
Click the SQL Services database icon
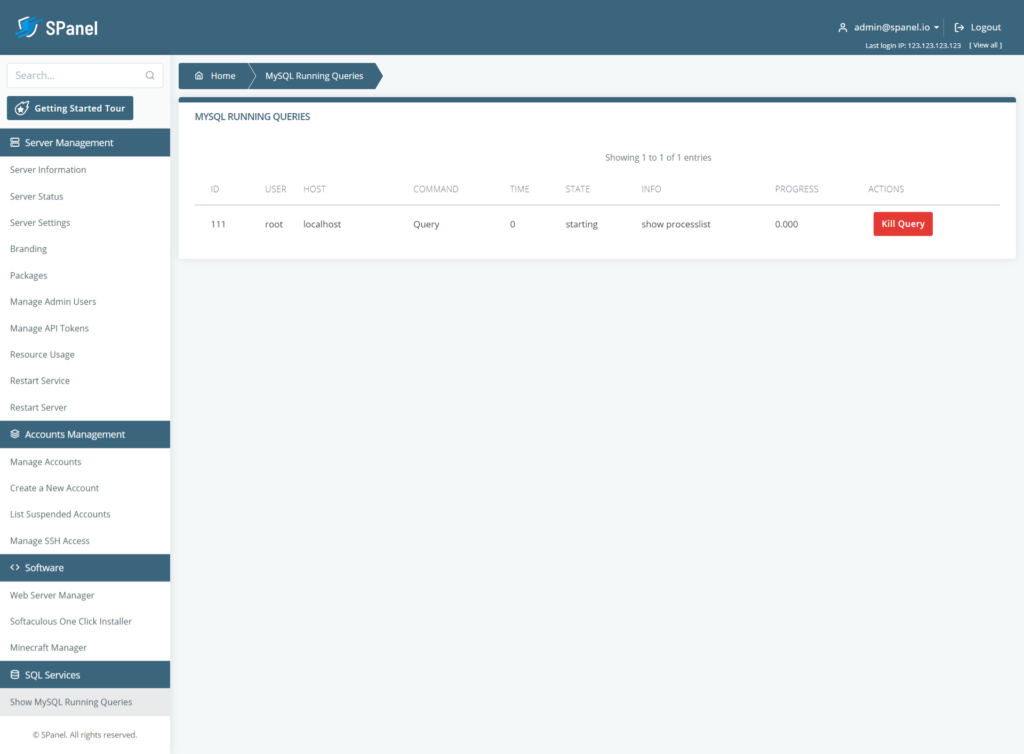click(14, 674)
